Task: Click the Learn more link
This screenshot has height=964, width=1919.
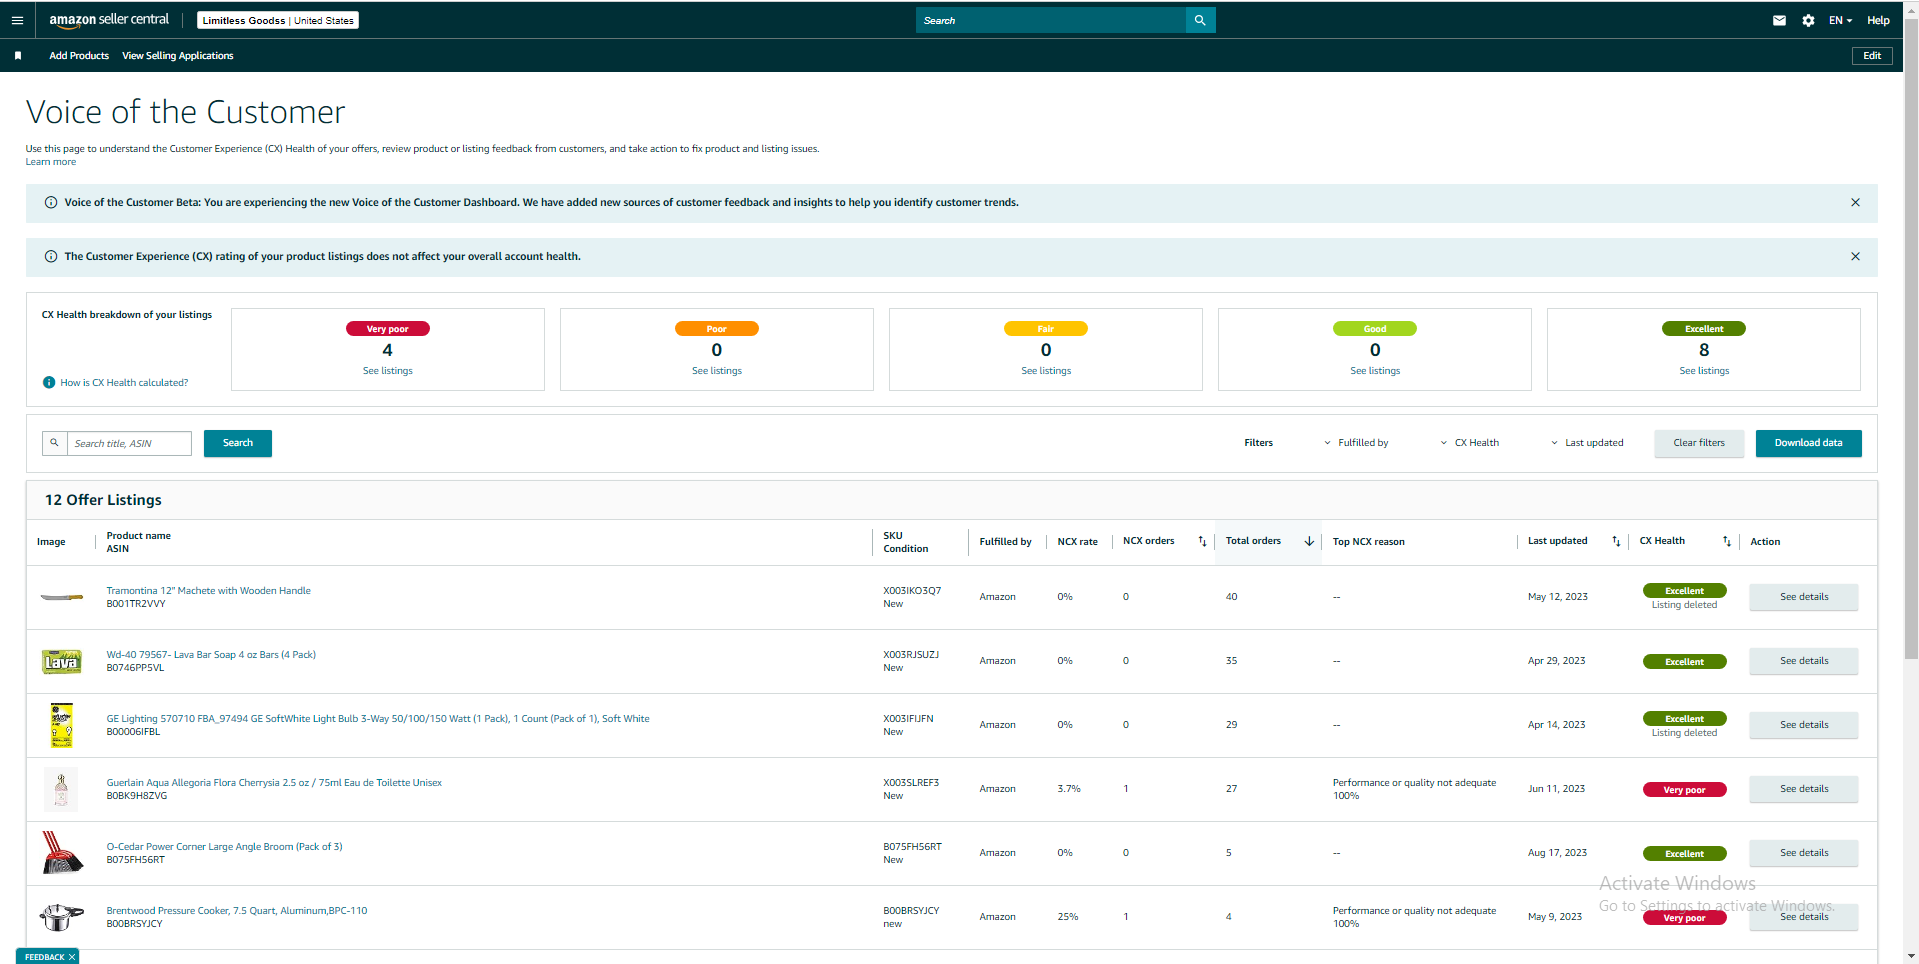Action: [x=51, y=162]
